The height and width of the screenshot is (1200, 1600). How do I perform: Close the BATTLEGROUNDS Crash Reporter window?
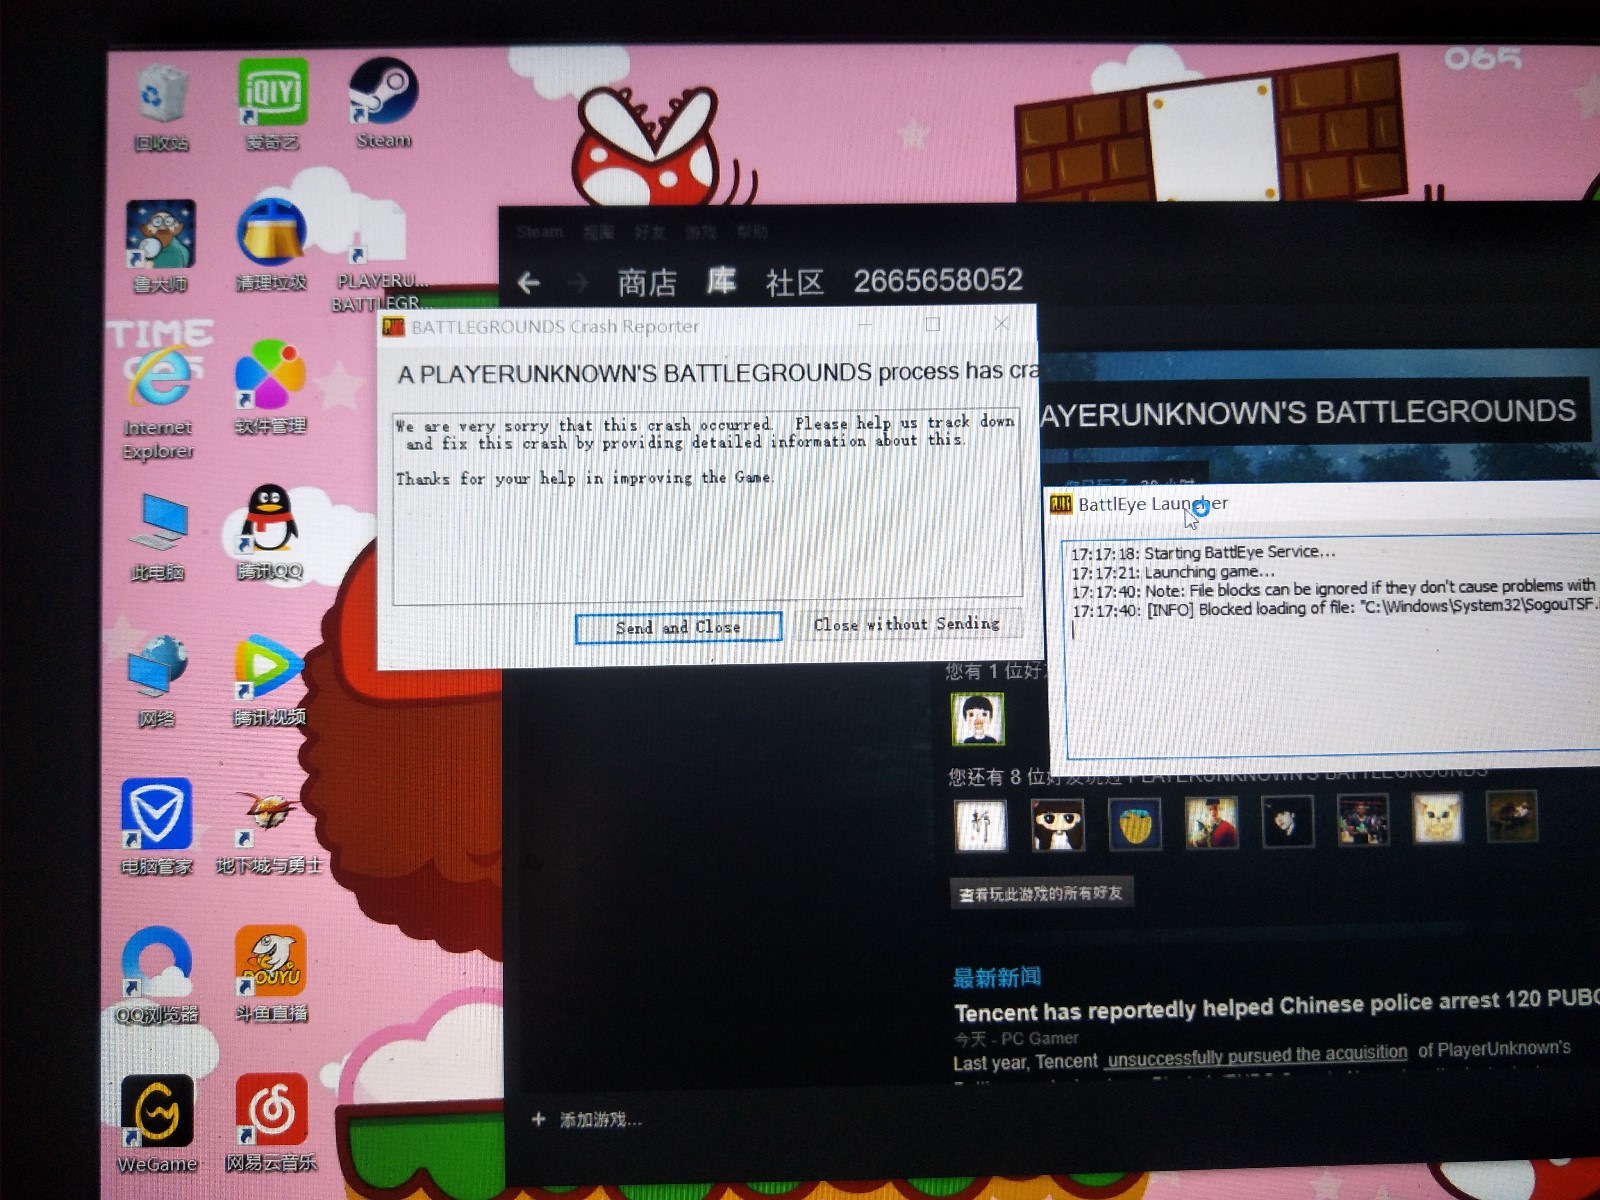click(x=1002, y=323)
